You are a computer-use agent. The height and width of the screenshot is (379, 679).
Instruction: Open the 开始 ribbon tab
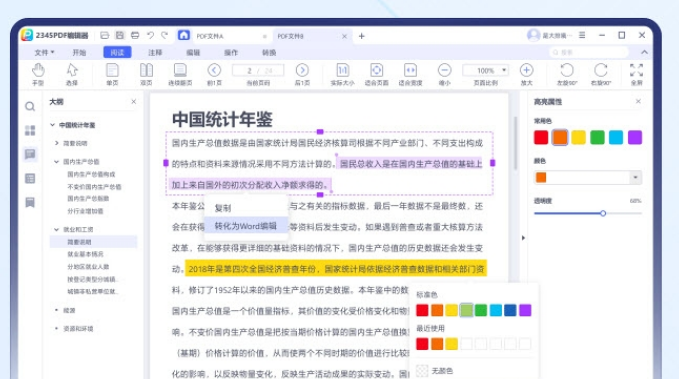click(x=79, y=52)
